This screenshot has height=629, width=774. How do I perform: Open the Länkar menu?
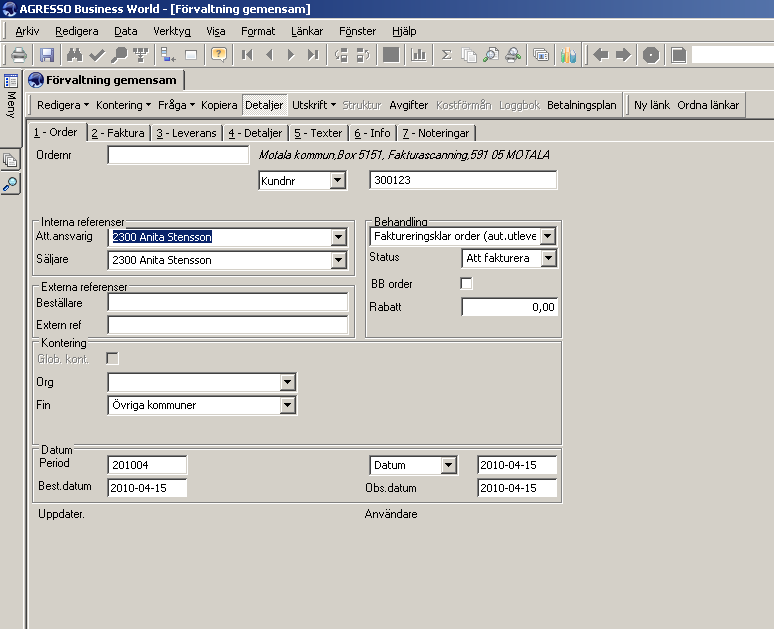(x=307, y=31)
